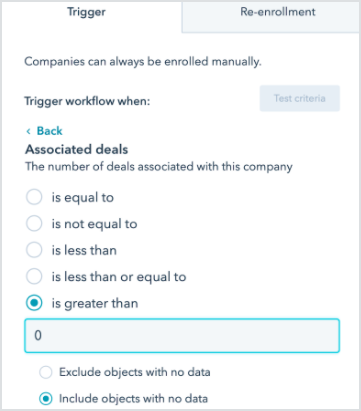Select 'is less than or equal to' radio circle
Screen dimensions: 361x411
34,276
